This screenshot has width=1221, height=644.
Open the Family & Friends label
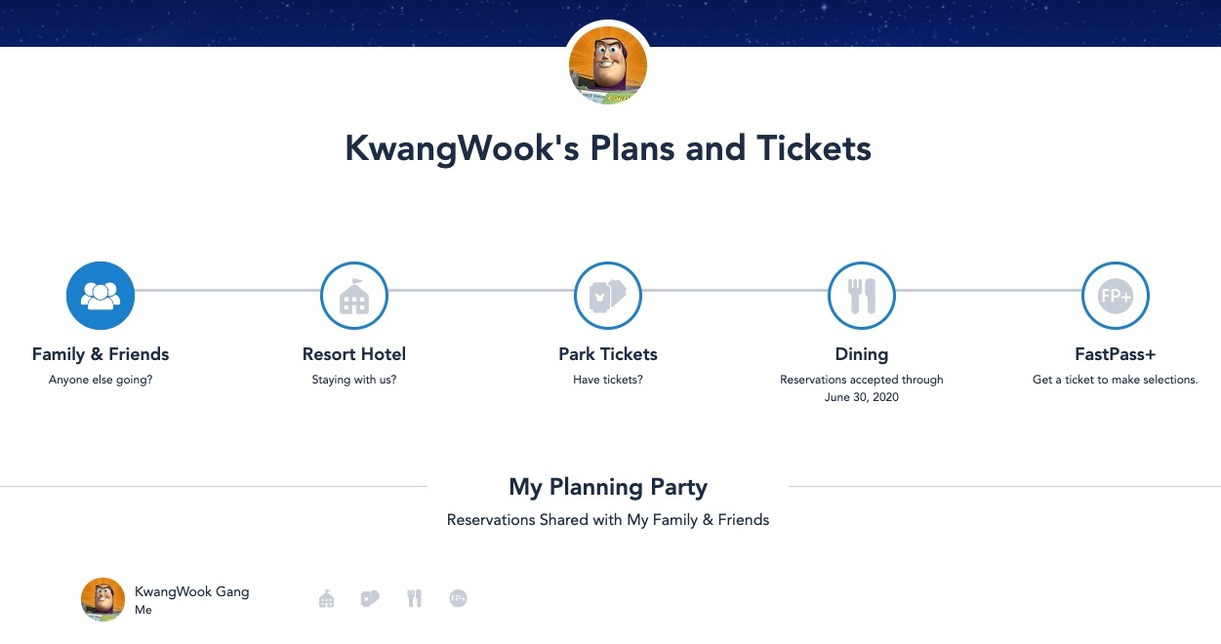tap(100, 354)
